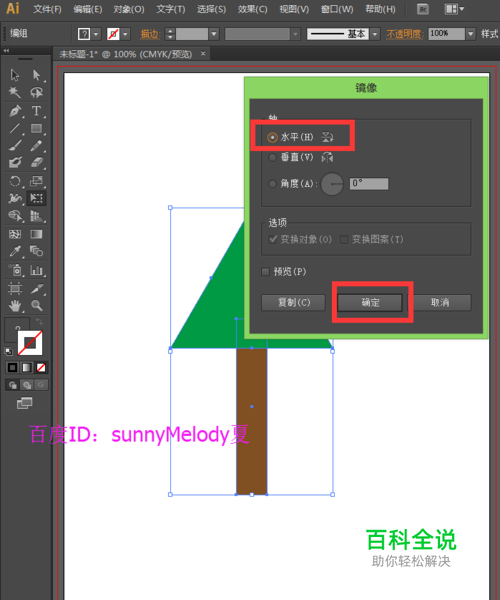Select the Perspective Grid tool
This screenshot has width=500, height=600.
36,216
